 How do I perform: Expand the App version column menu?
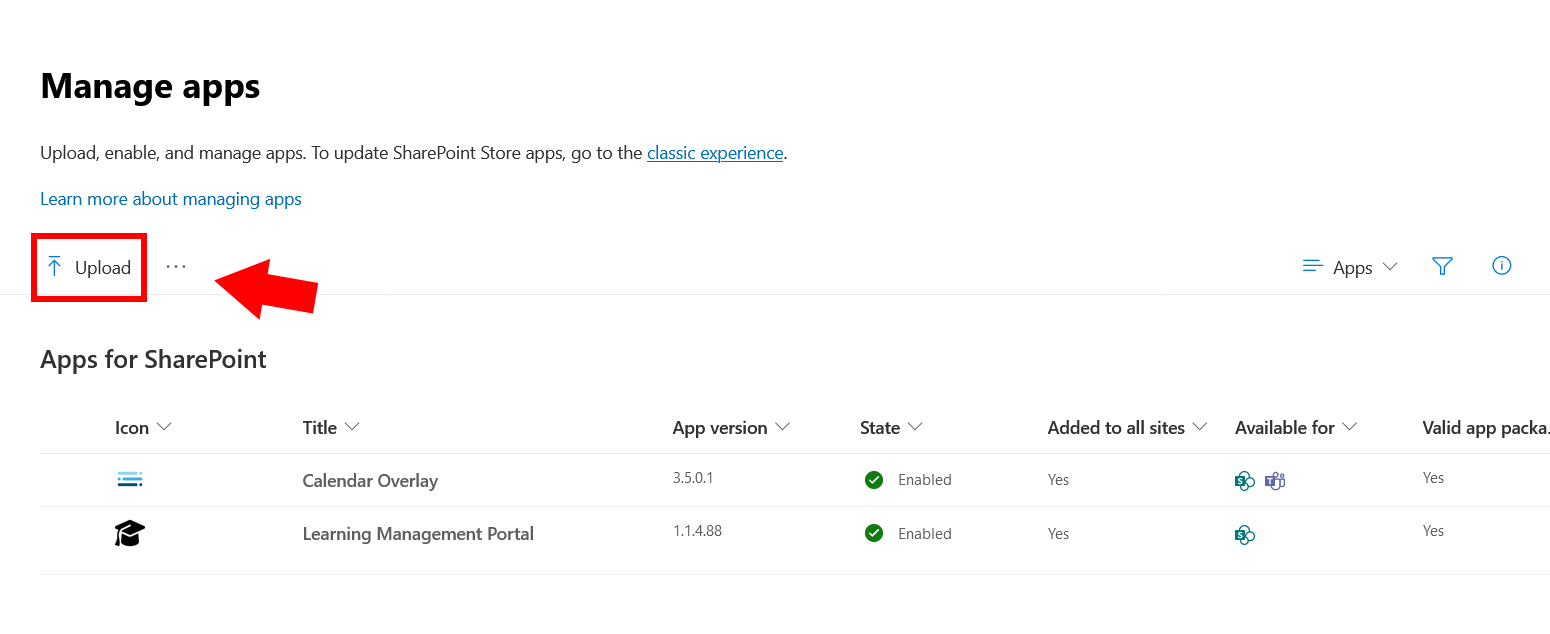731,428
